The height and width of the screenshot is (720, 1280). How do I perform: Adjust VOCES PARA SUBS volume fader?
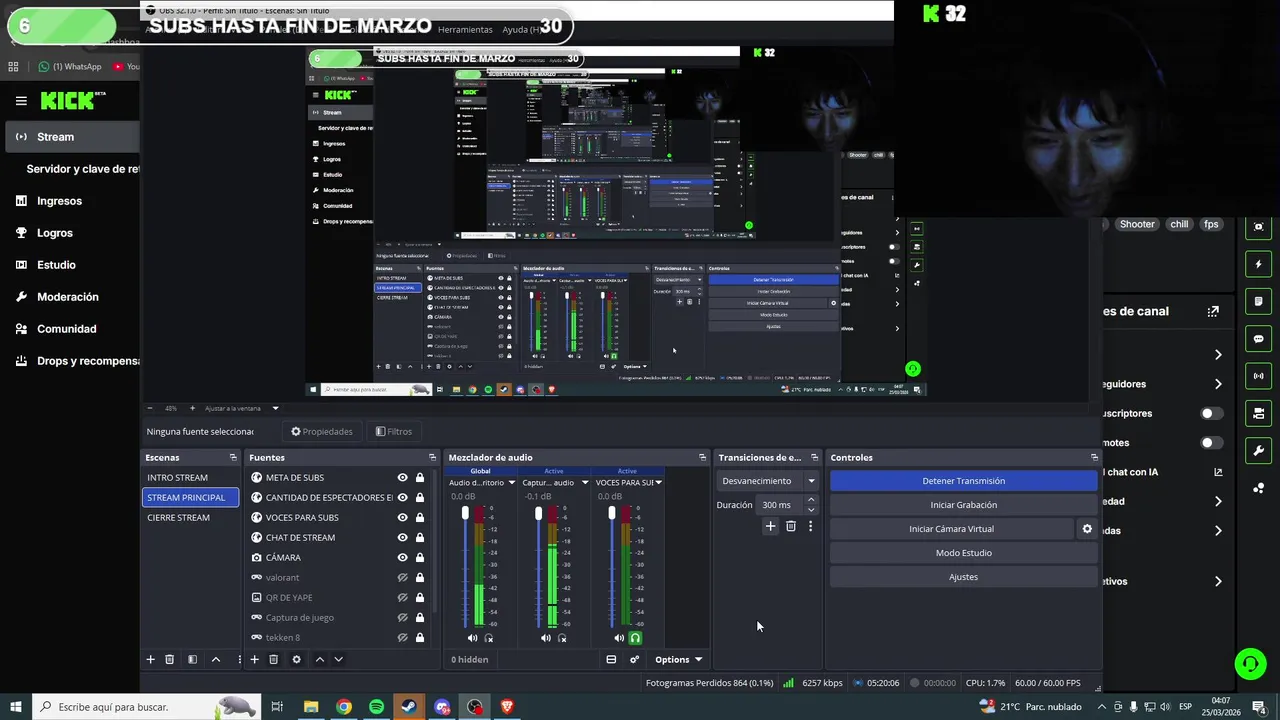click(612, 513)
